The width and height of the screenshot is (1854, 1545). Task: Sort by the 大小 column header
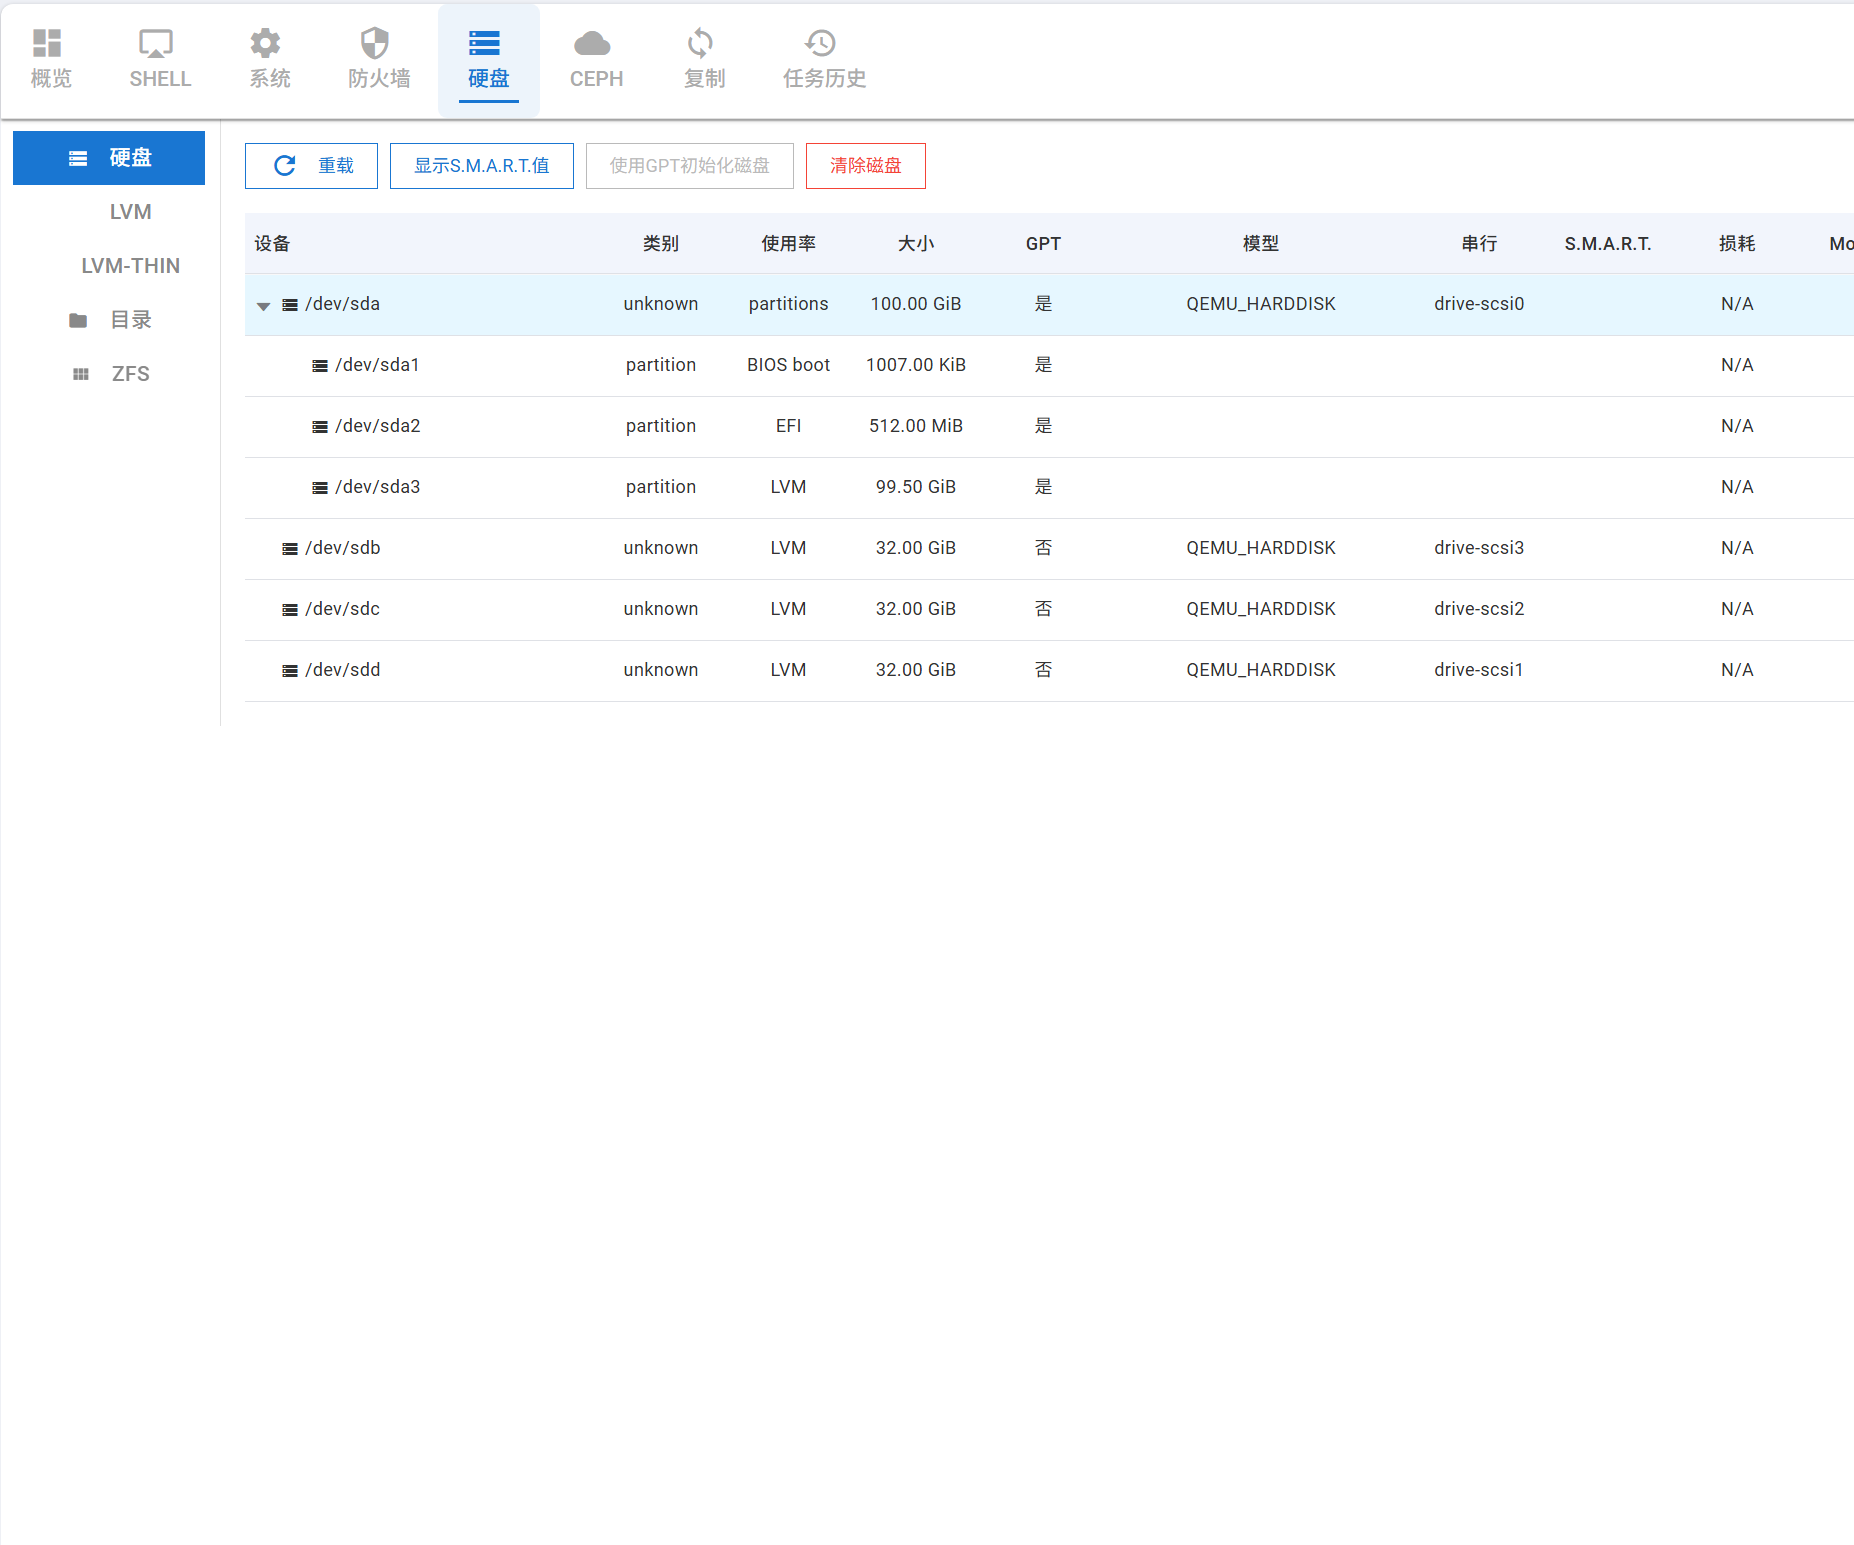pyautogui.click(x=916, y=244)
